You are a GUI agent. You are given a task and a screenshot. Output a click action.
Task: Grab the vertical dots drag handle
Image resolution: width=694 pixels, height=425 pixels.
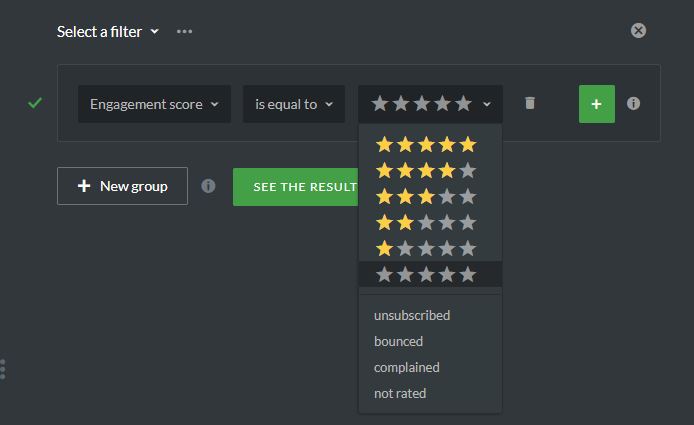coord(3,369)
